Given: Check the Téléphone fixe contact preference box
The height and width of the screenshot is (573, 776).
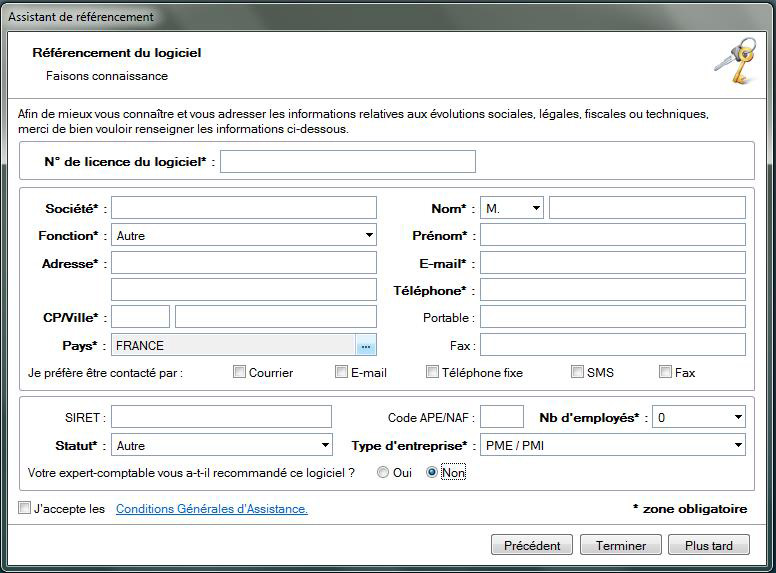Looking at the screenshot, I should point(432,372).
